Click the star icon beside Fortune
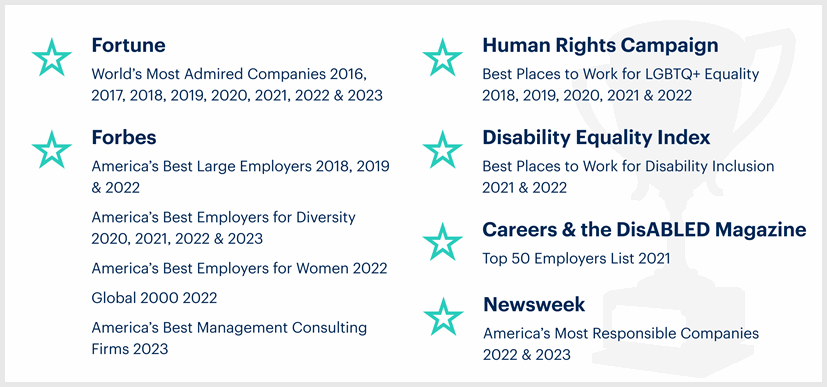Screen dimensions: 827x387 click(x=52, y=57)
